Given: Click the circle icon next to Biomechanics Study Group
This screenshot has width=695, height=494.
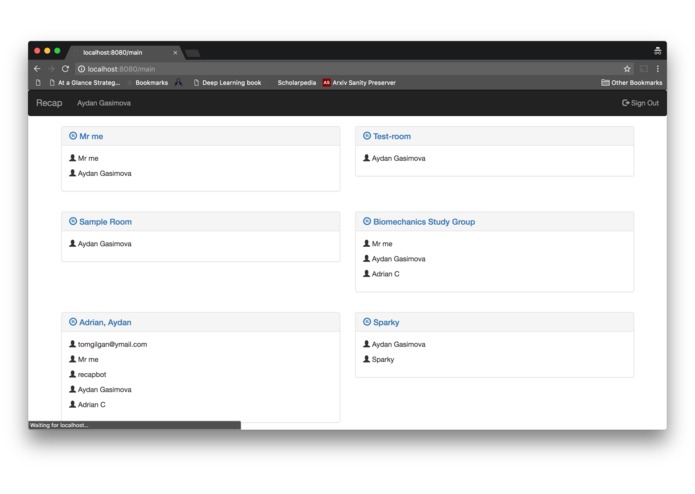Looking at the screenshot, I should [367, 221].
